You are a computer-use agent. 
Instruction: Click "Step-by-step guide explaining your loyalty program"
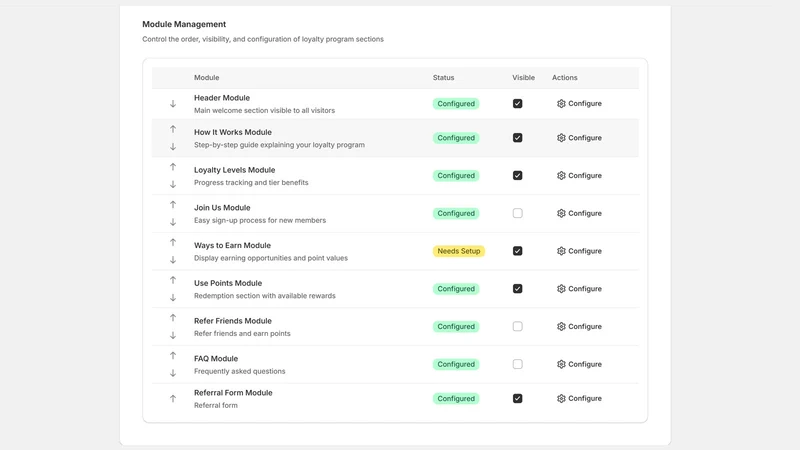(279, 145)
